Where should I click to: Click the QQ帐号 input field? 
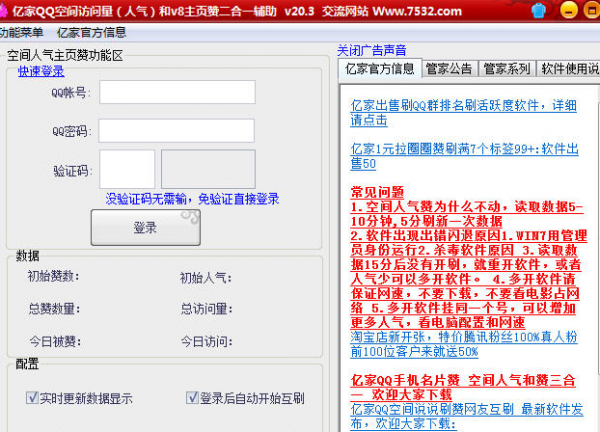click(177, 92)
